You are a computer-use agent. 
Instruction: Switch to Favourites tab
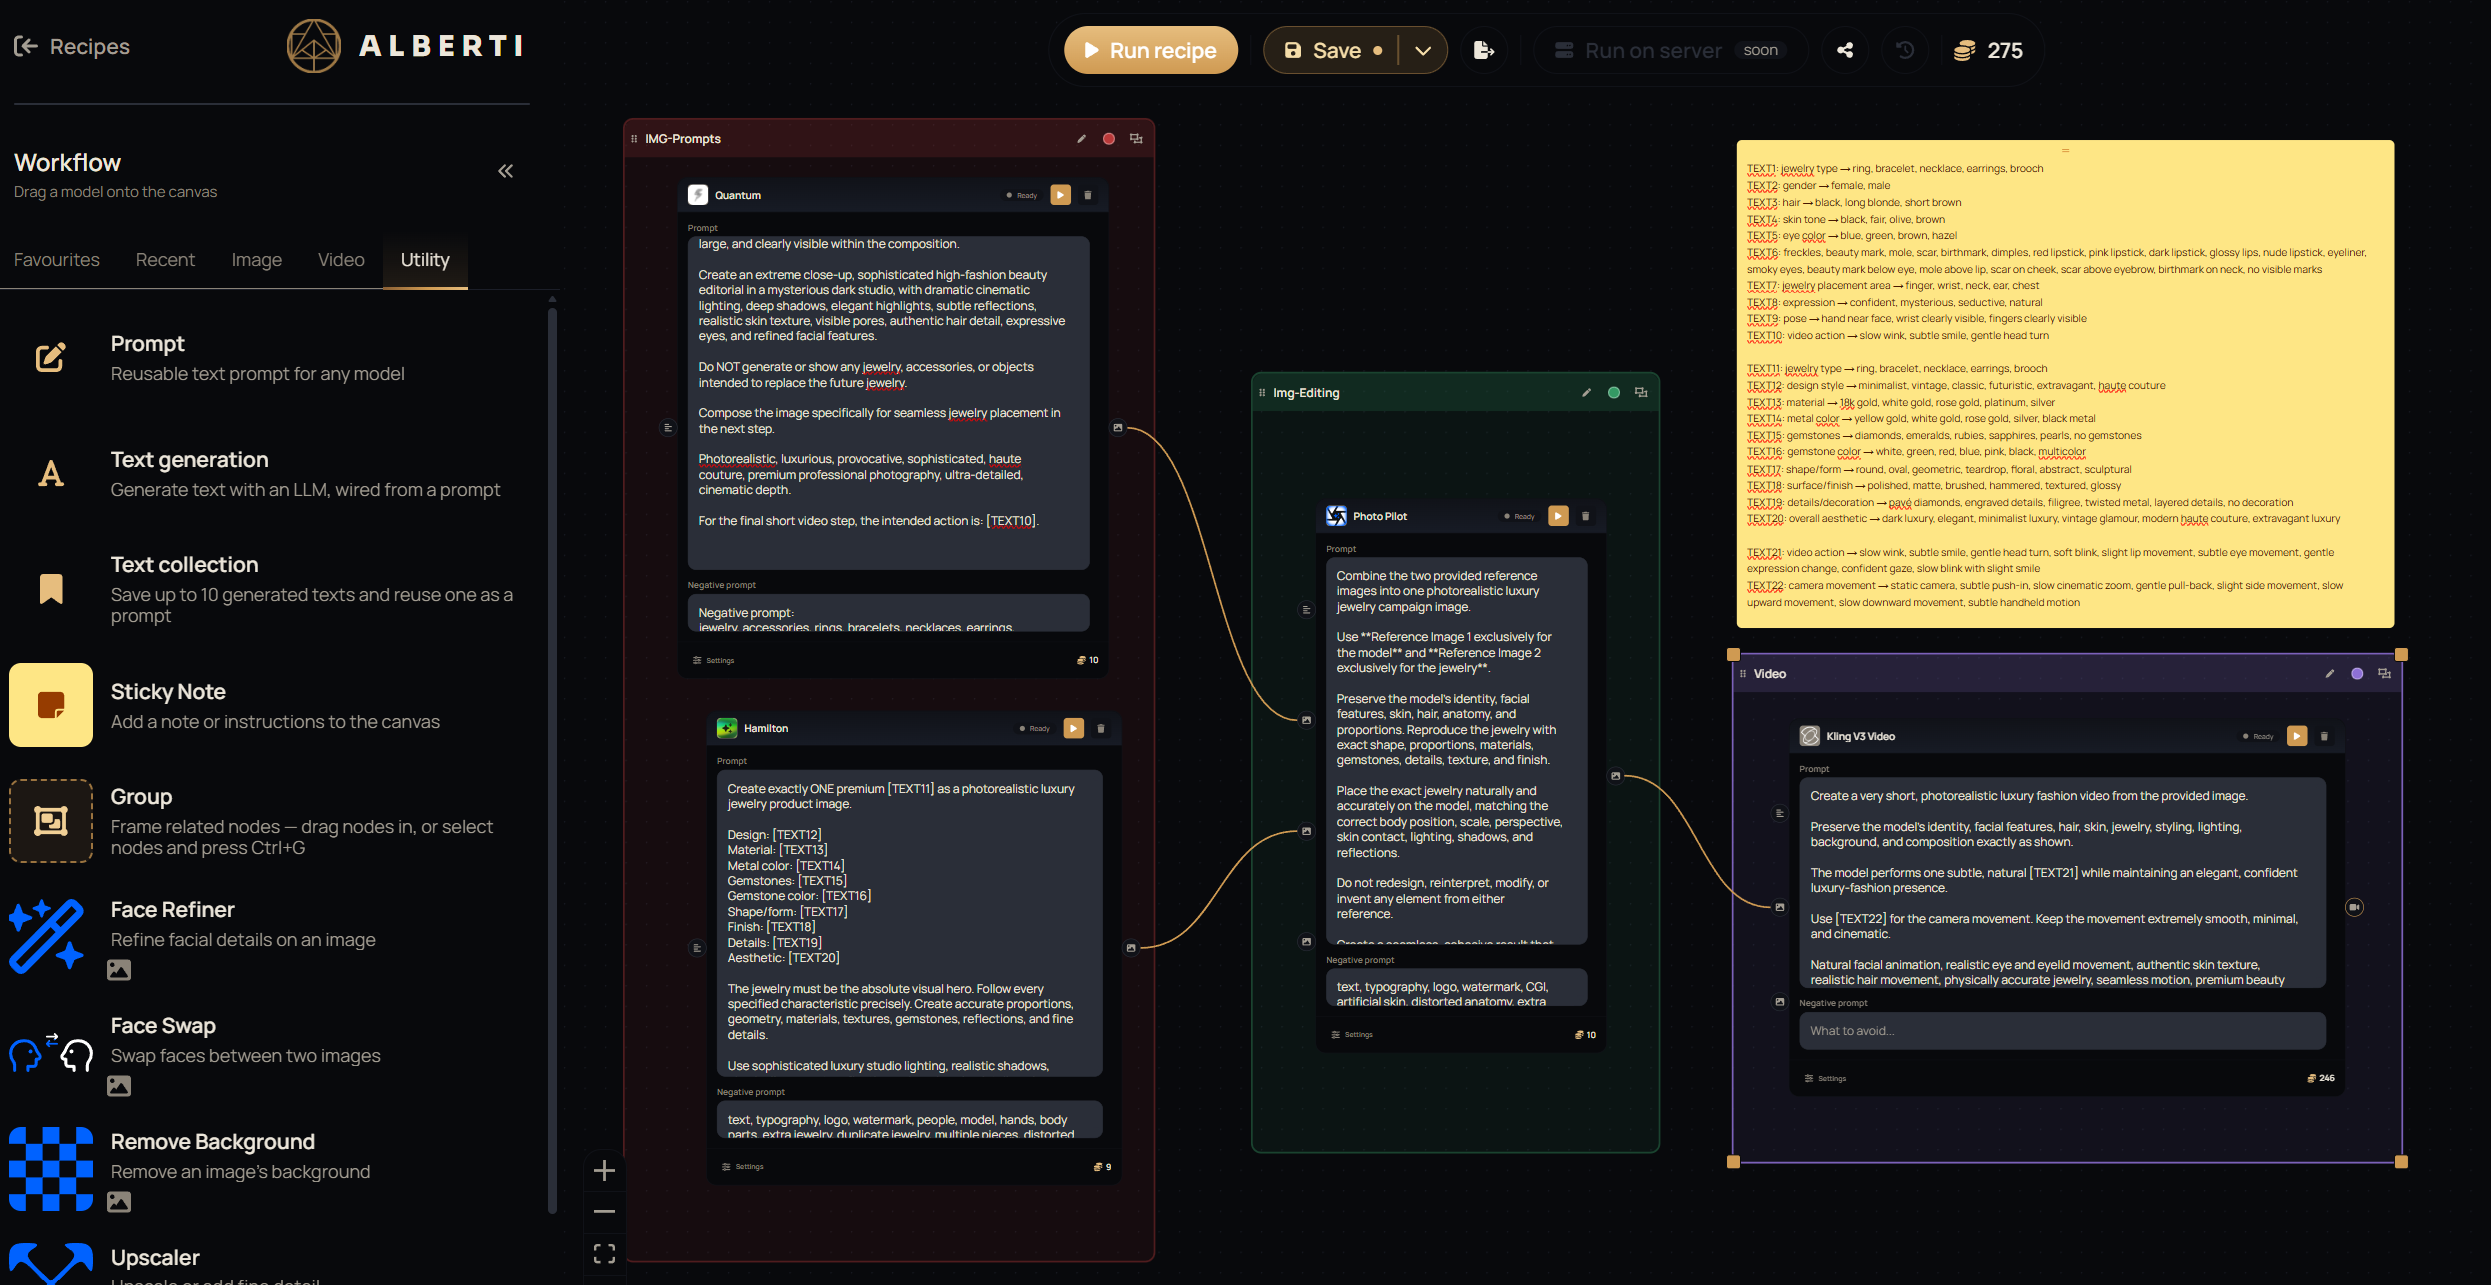click(57, 260)
